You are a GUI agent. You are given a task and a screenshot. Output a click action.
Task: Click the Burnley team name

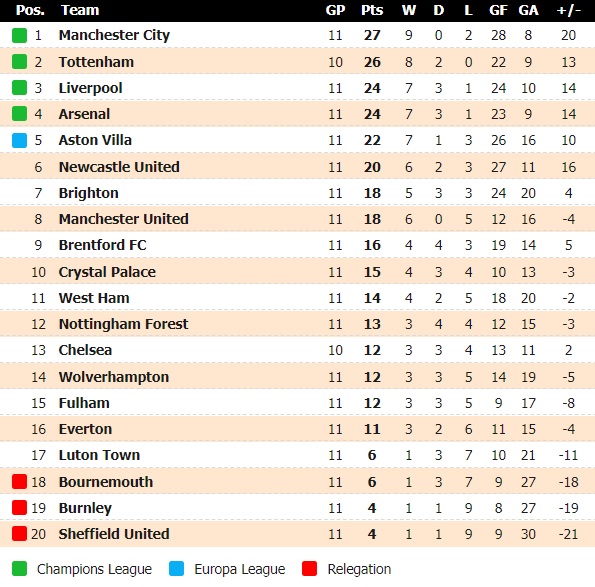pyautogui.click(x=85, y=508)
